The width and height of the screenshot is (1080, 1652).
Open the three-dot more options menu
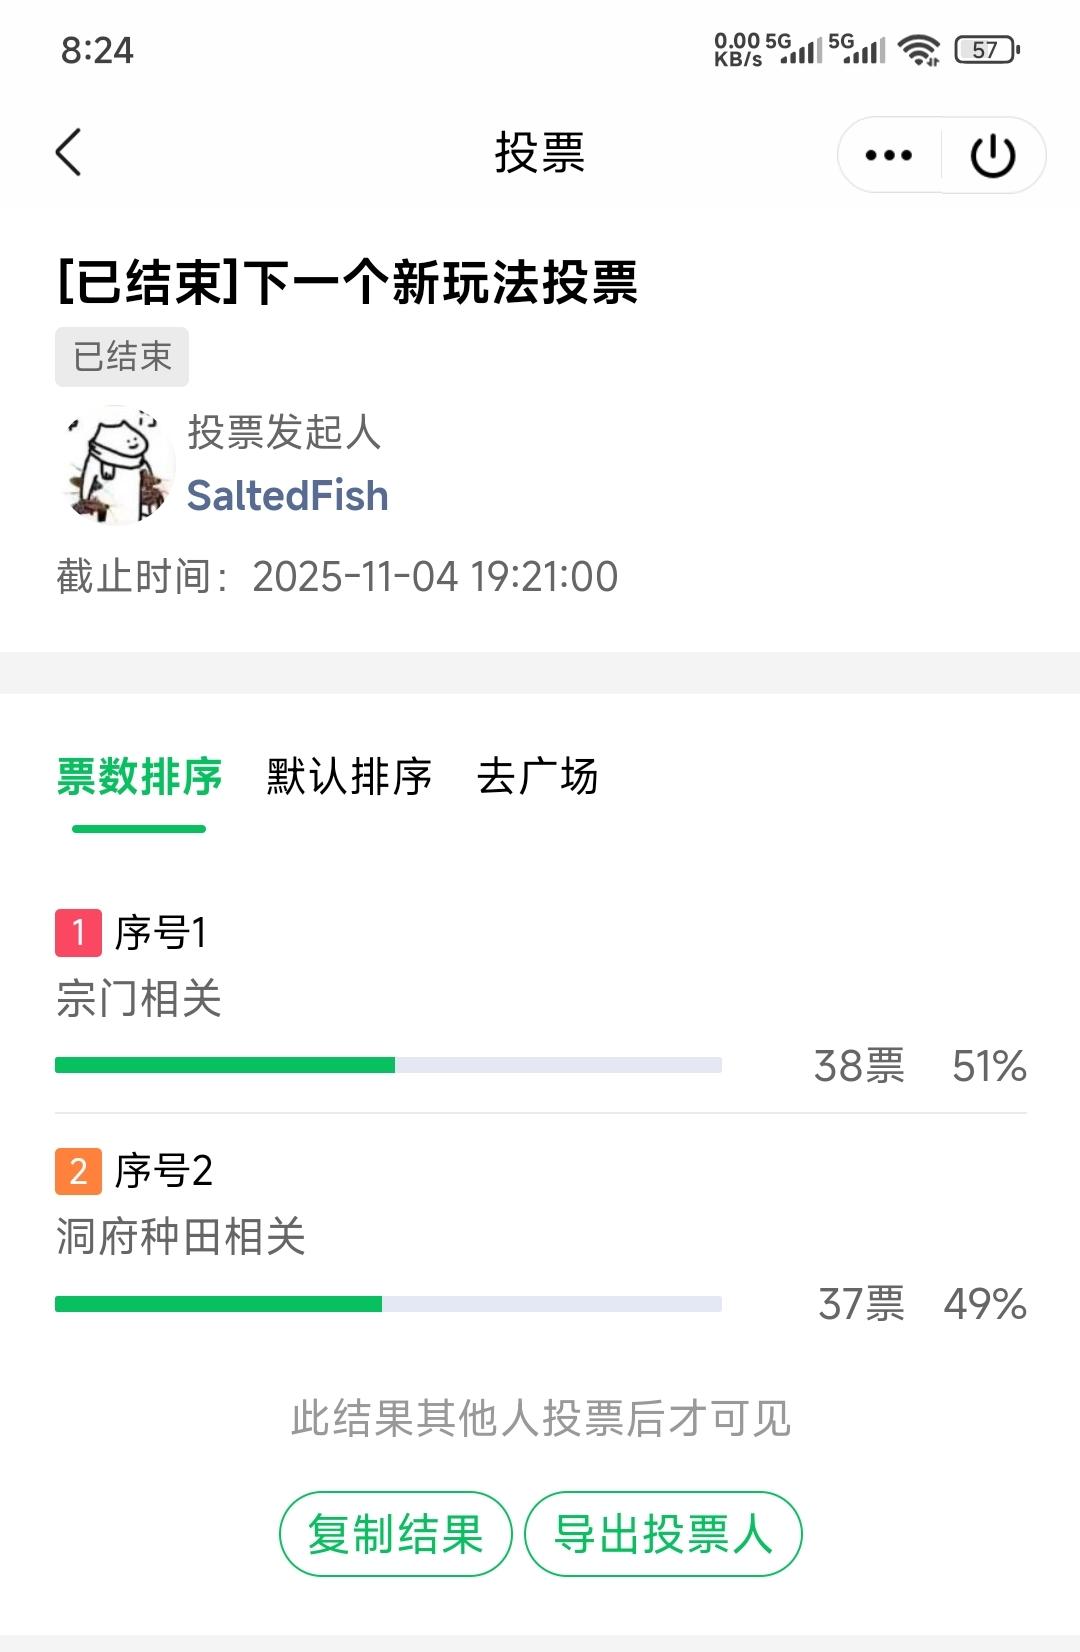pos(888,155)
